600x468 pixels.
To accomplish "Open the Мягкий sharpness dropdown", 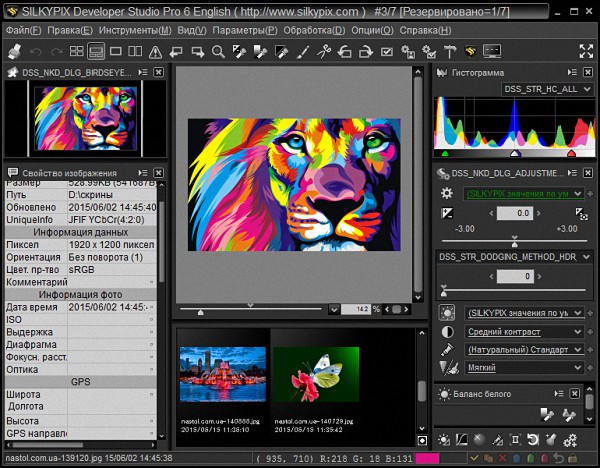I will click(x=524, y=367).
